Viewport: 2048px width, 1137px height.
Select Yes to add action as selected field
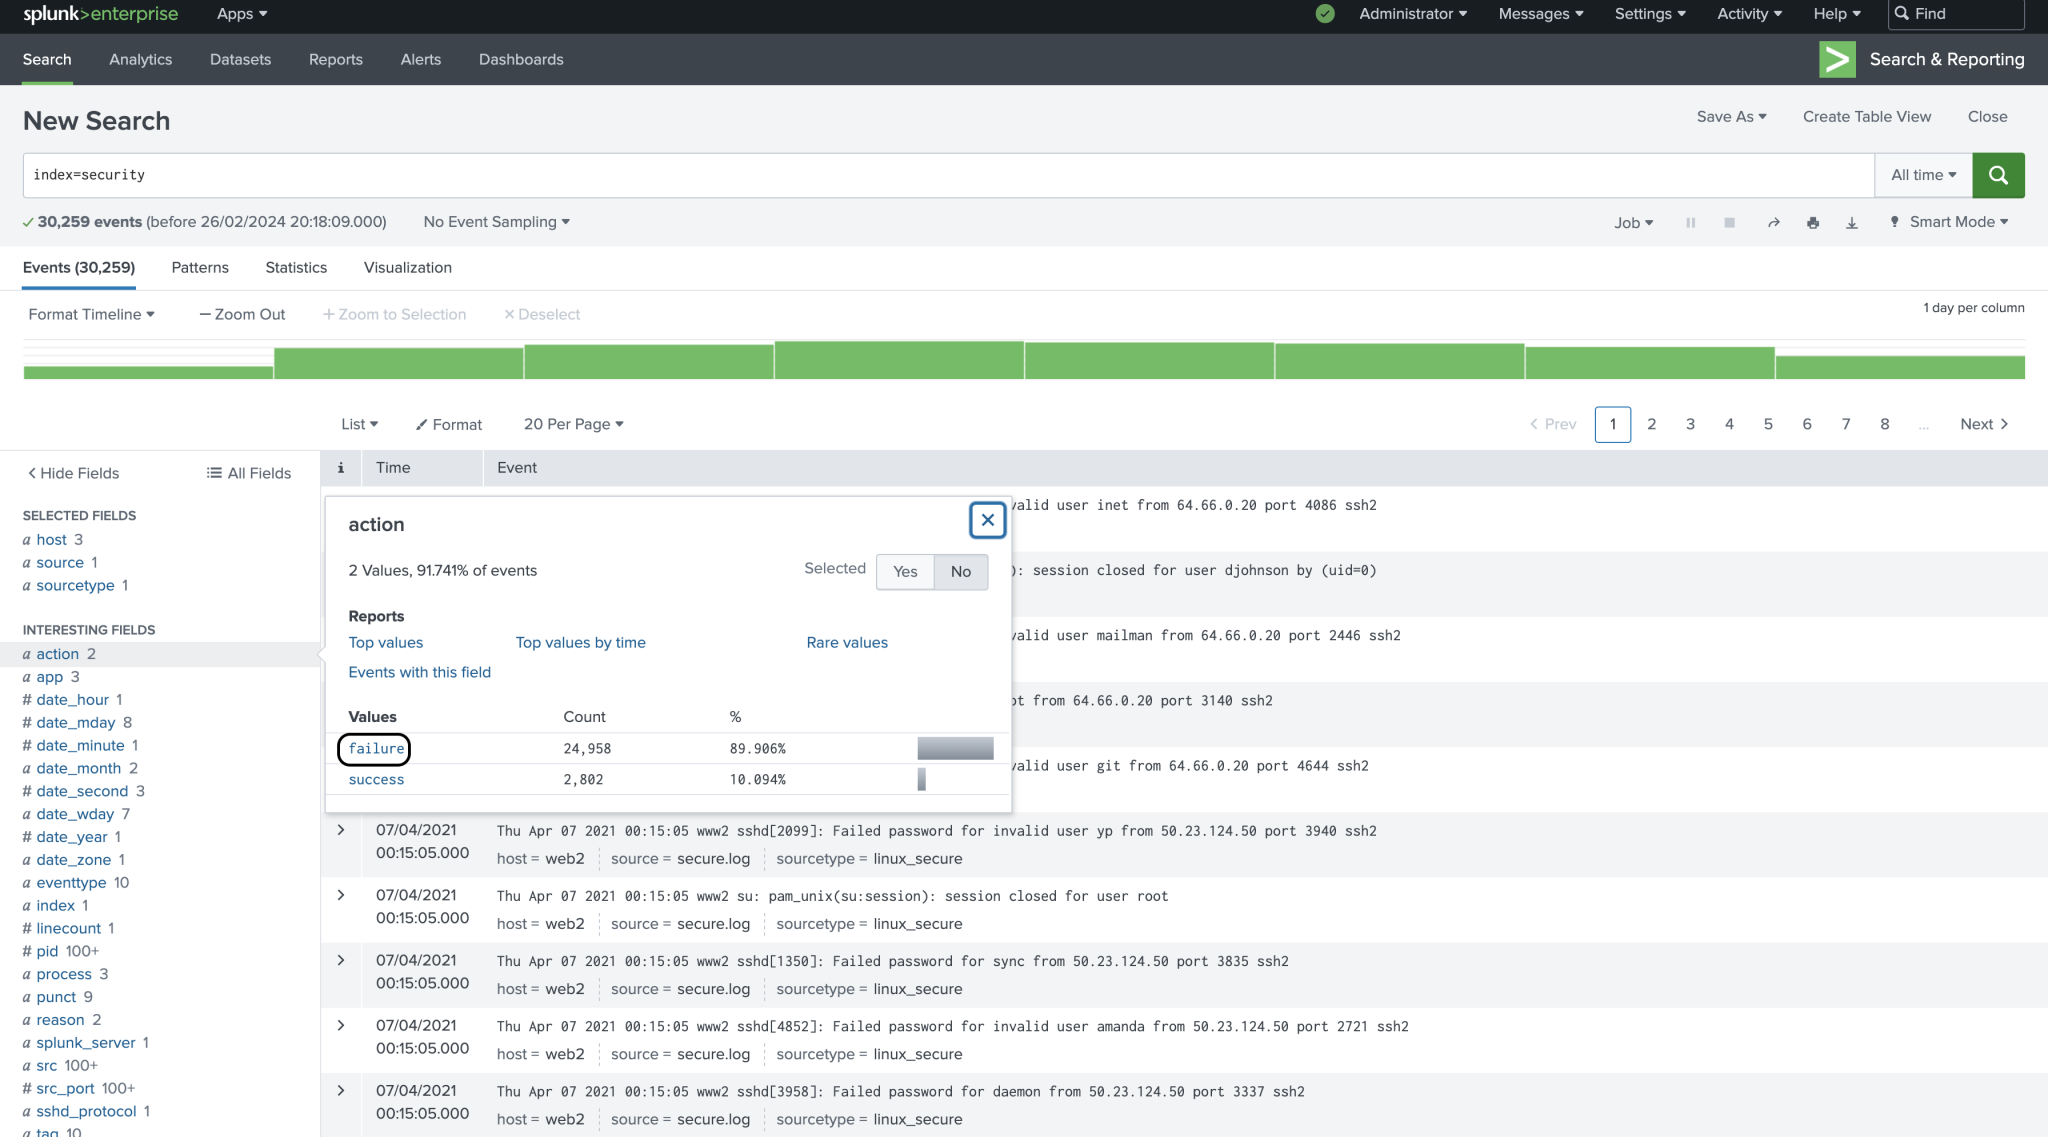click(x=904, y=572)
